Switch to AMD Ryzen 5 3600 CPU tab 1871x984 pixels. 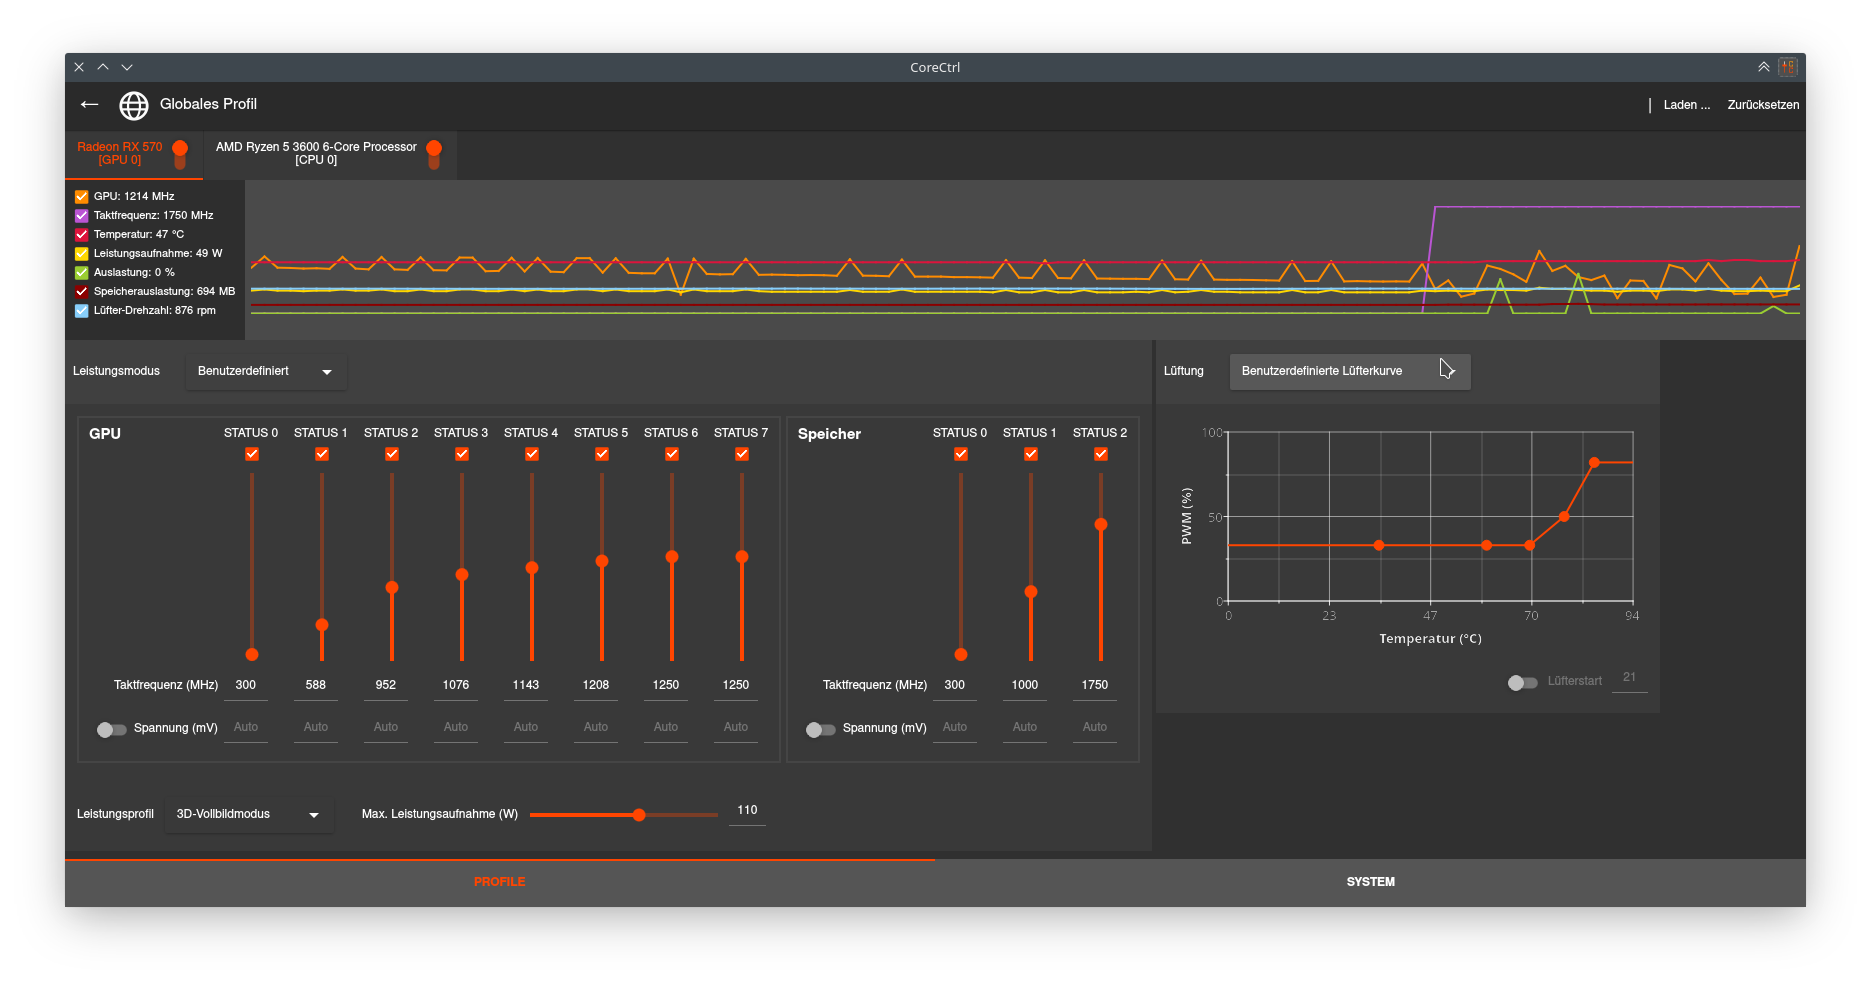pos(330,154)
